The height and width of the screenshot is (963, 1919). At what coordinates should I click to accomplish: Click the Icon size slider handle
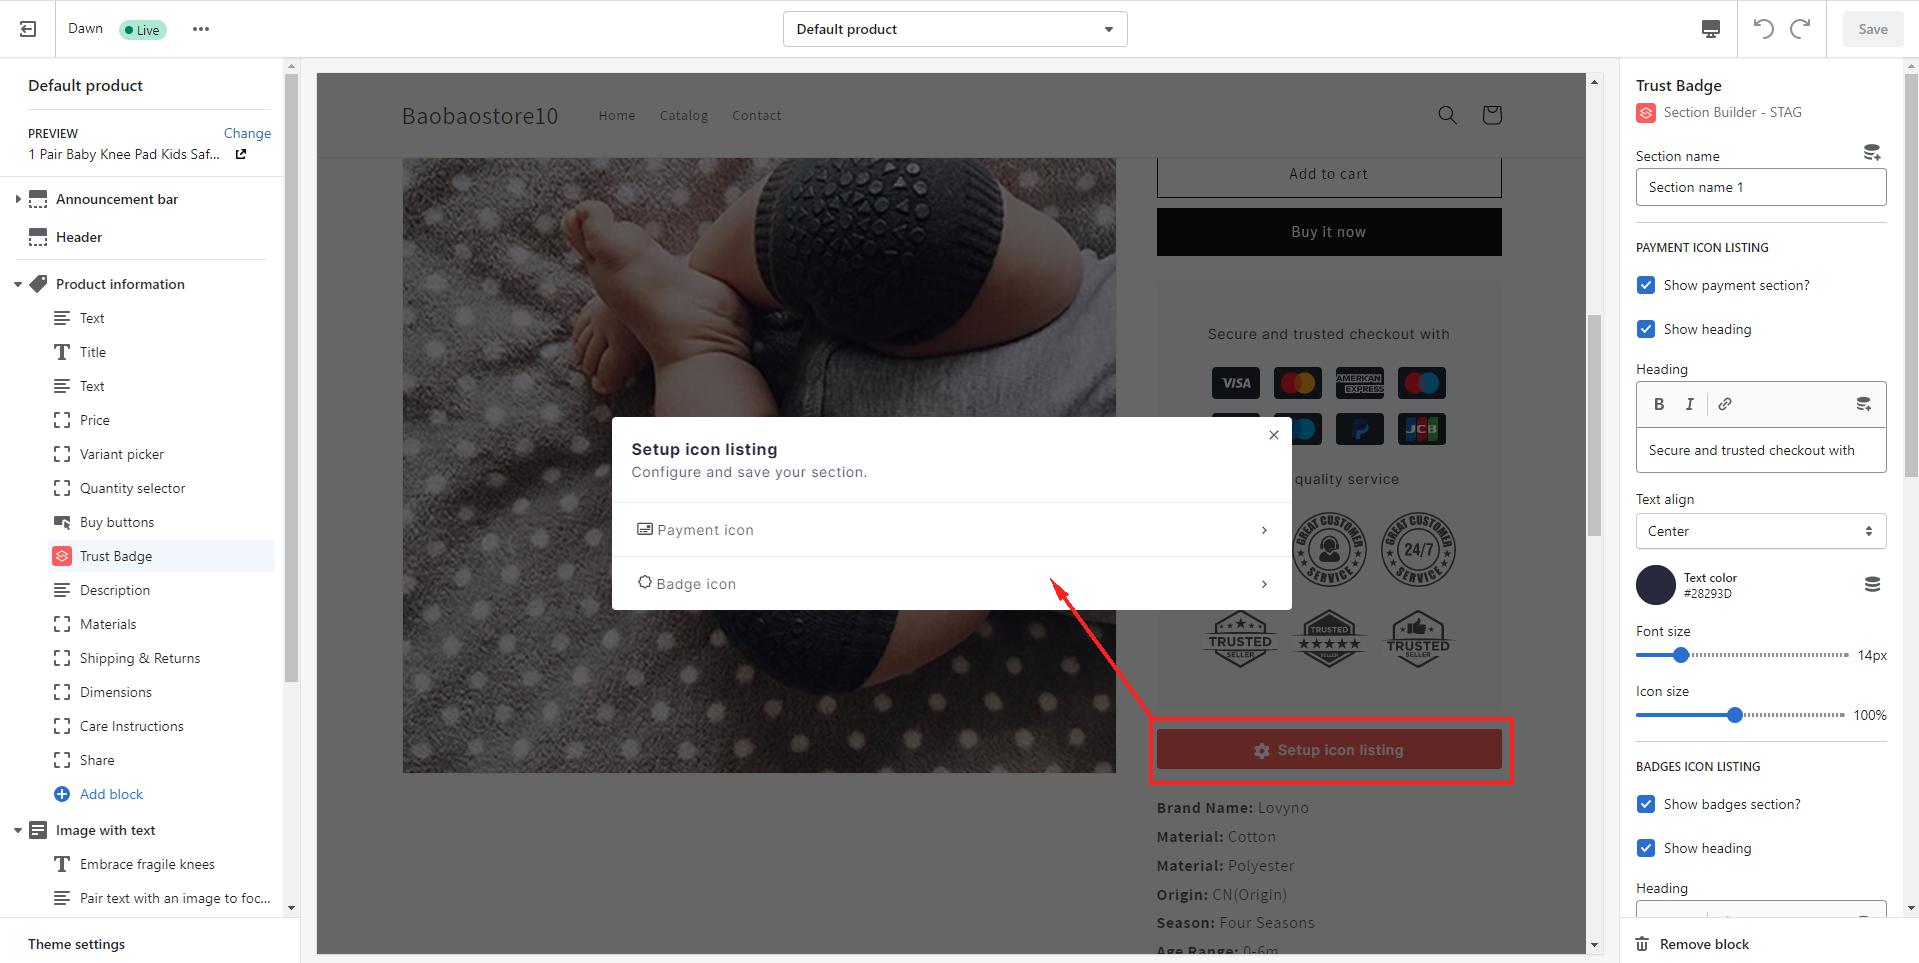click(1735, 715)
